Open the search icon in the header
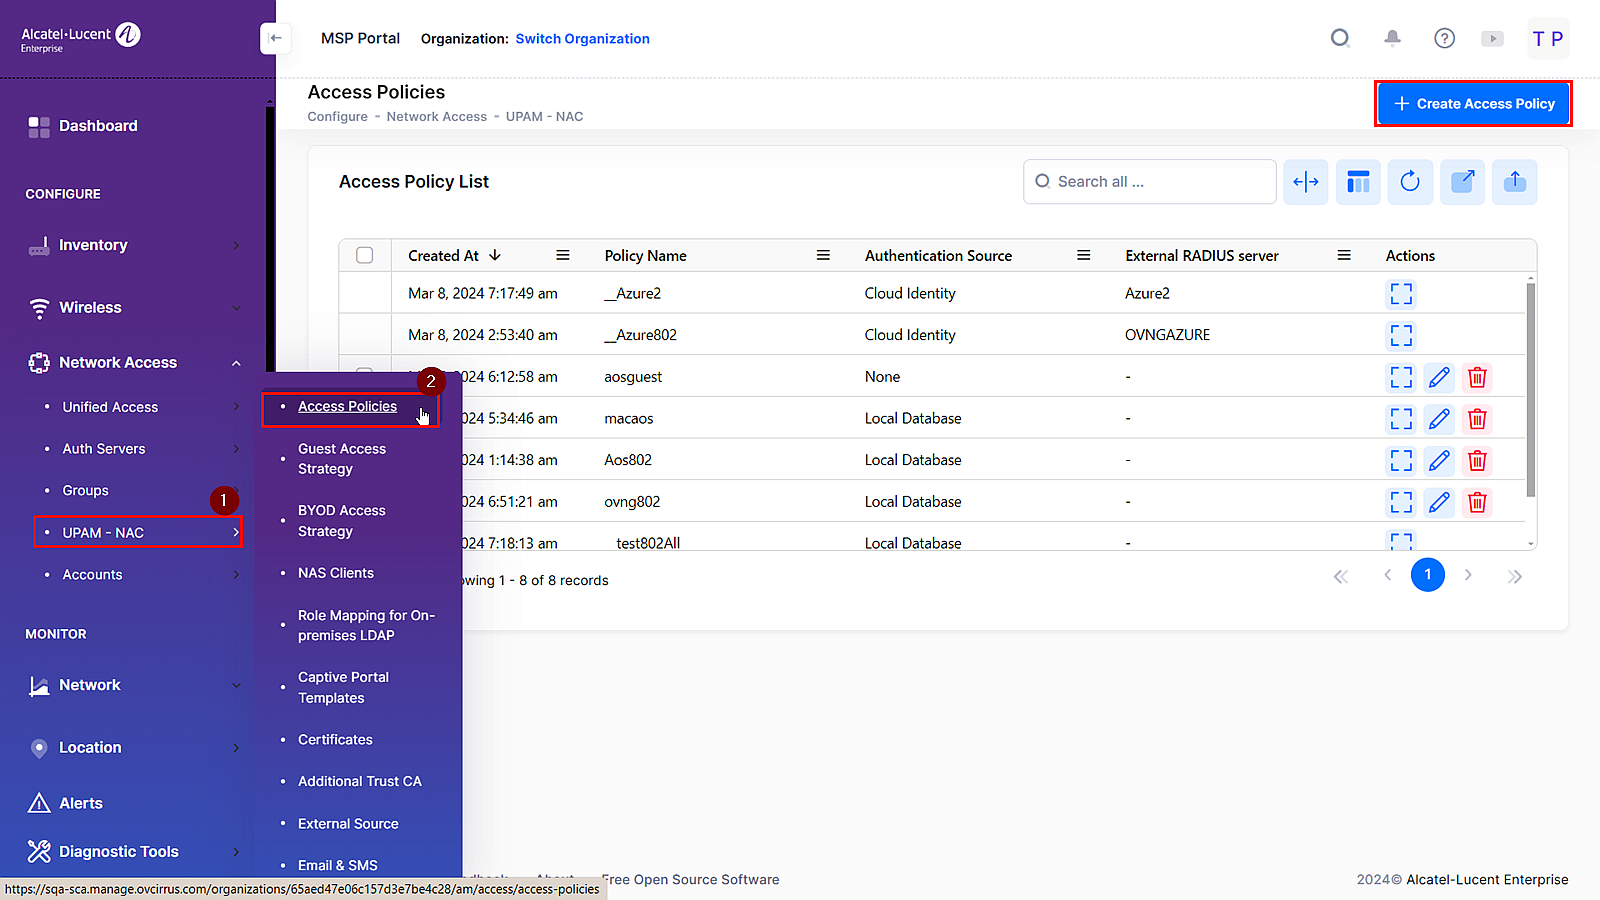Viewport: 1600px width, 900px height. [1340, 38]
